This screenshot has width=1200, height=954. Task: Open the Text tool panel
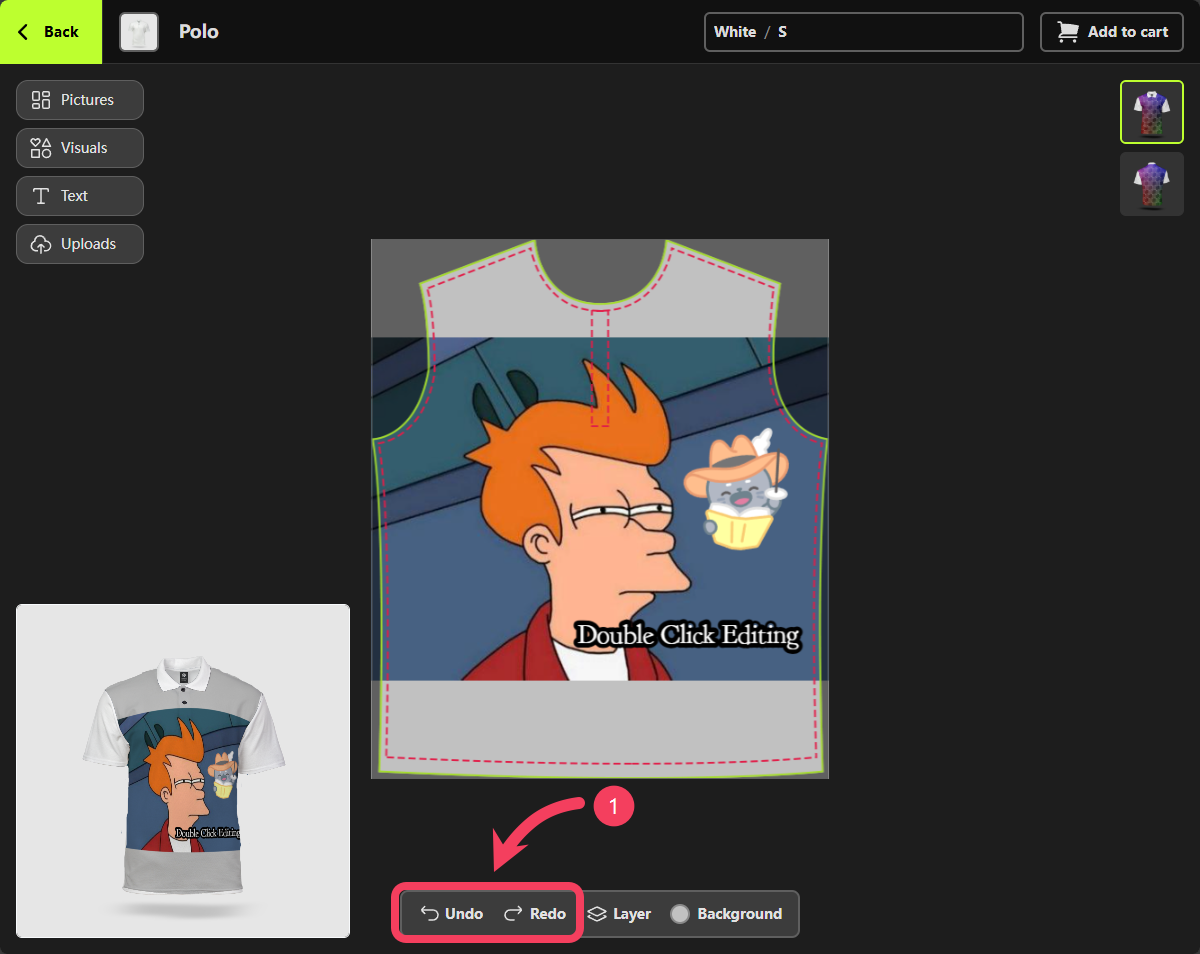click(80, 196)
